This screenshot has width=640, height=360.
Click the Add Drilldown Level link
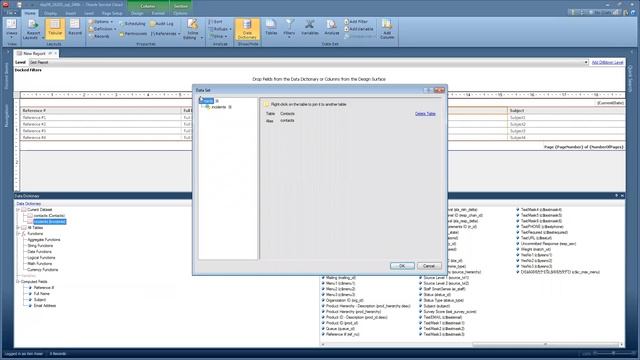pos(607,62)
